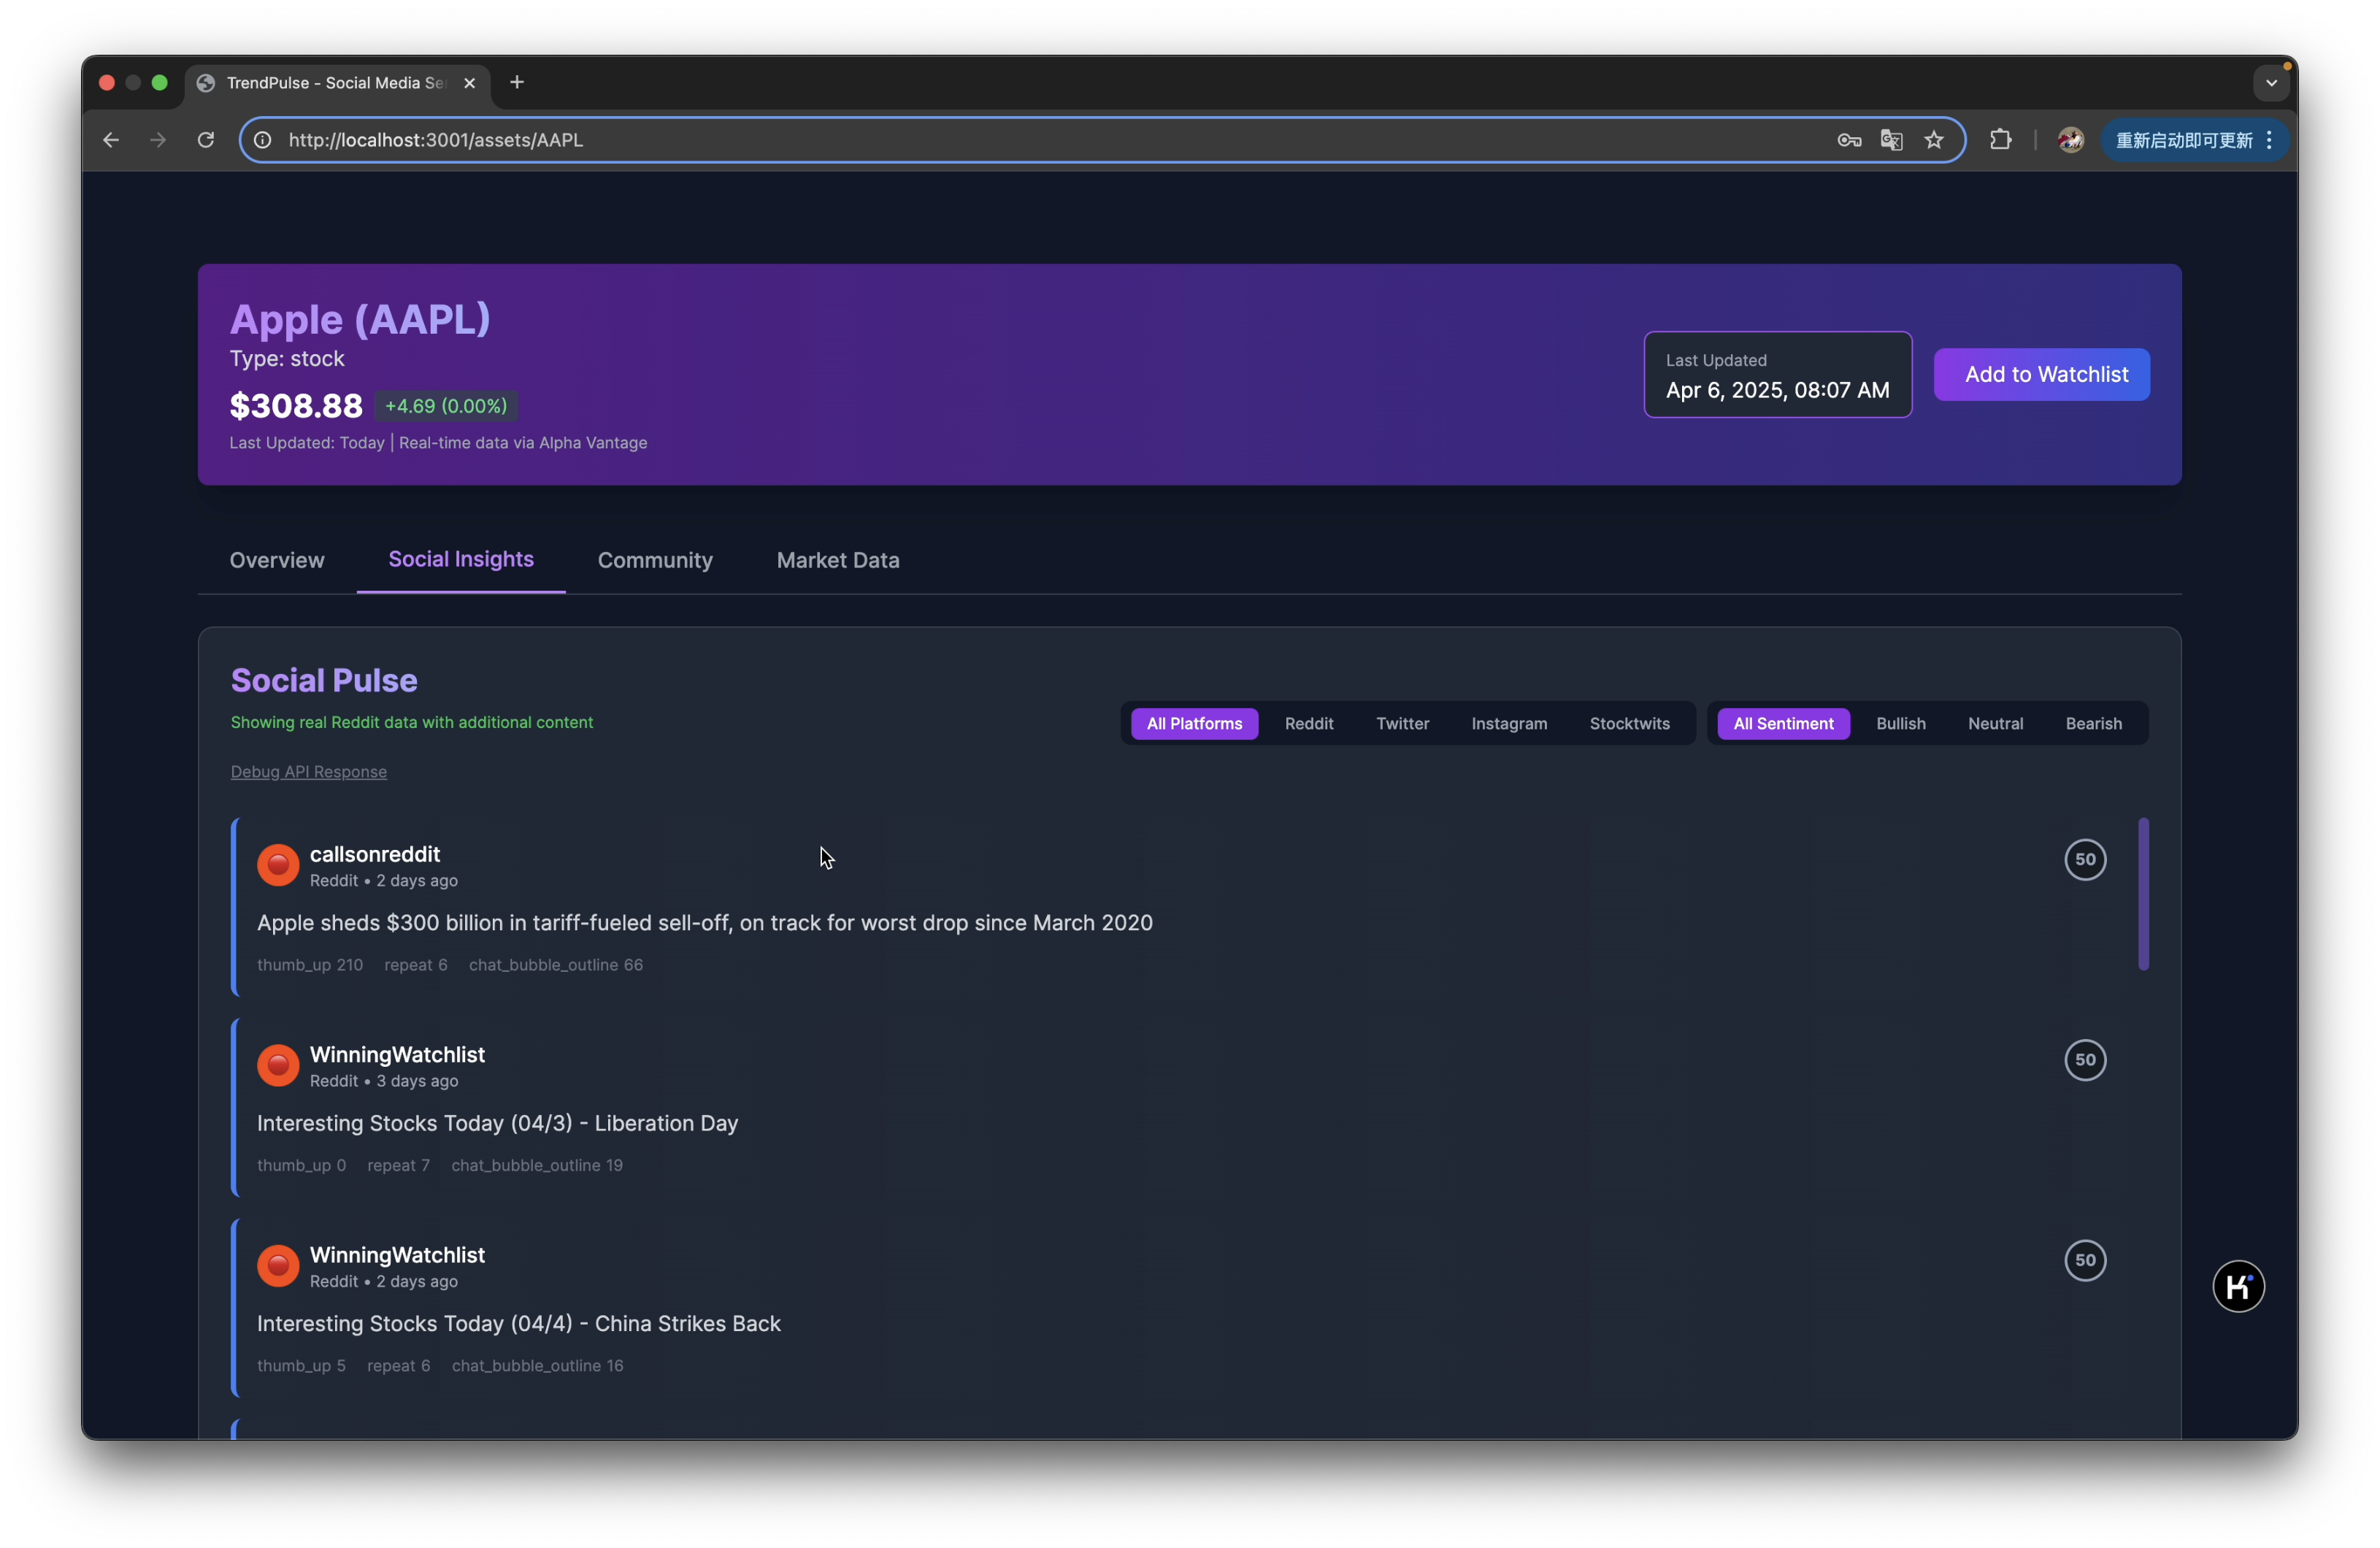The width and height of the screenshot is (2380, 1548).
Task: Show only Twitter platform posts
Action: (x=1402, y=723)
